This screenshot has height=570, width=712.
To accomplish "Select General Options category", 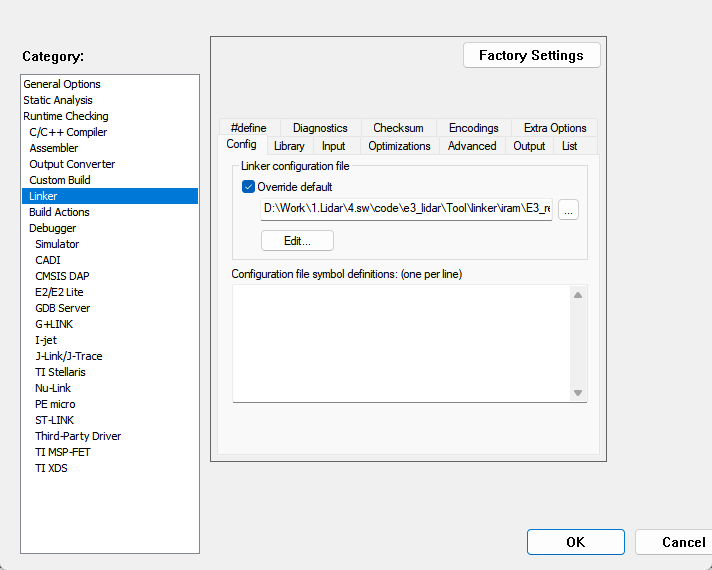I will click(62, 84).
